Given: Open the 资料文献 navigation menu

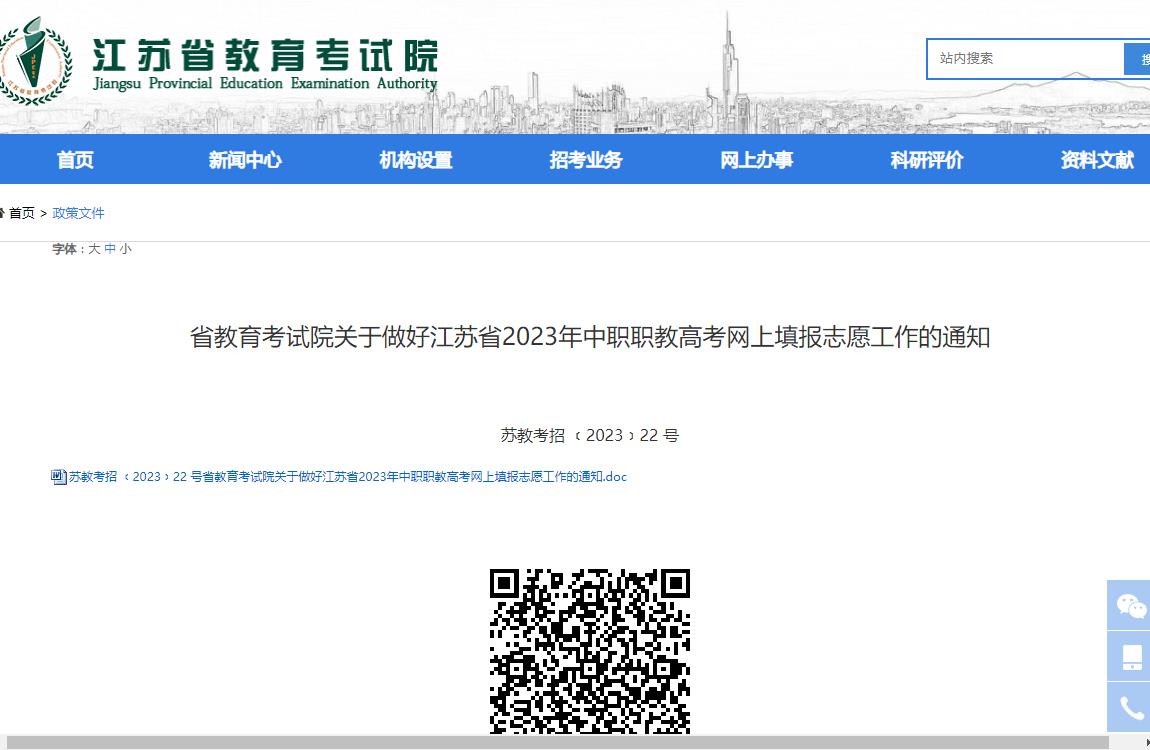Looking at the screenshot, I should tap(1097, 160).
